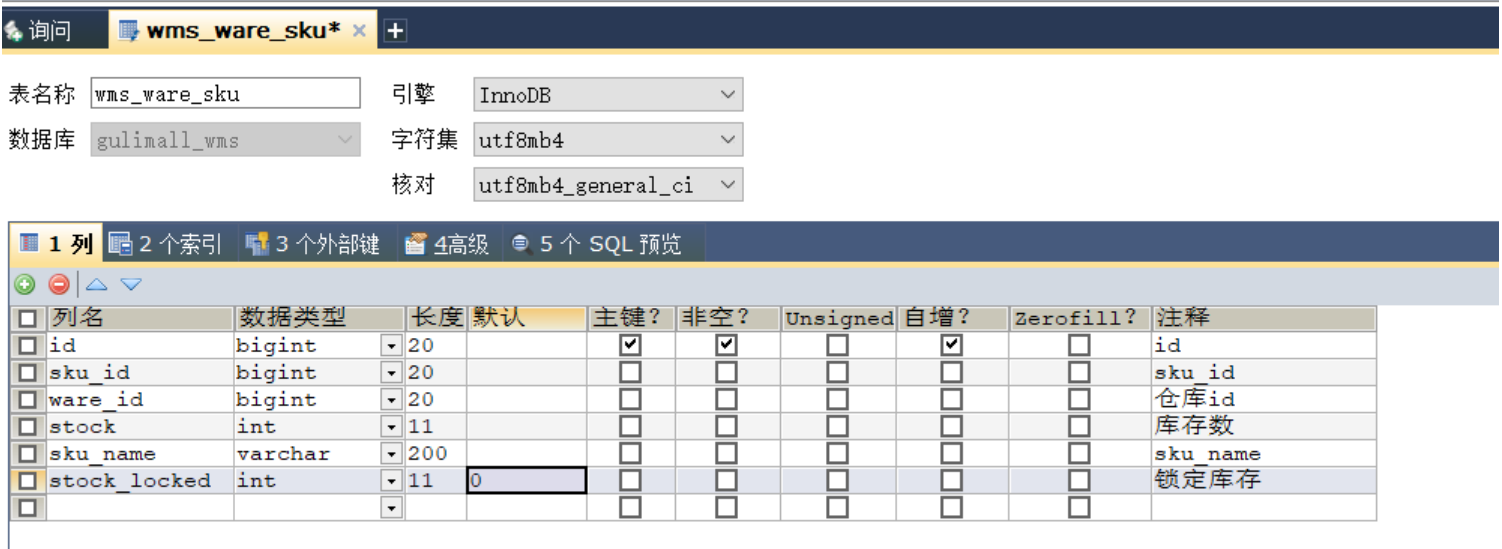Open data type dropdown for ware_id row
The height and width of the screenshot is (549, 1502).
(x=391, y=400)
